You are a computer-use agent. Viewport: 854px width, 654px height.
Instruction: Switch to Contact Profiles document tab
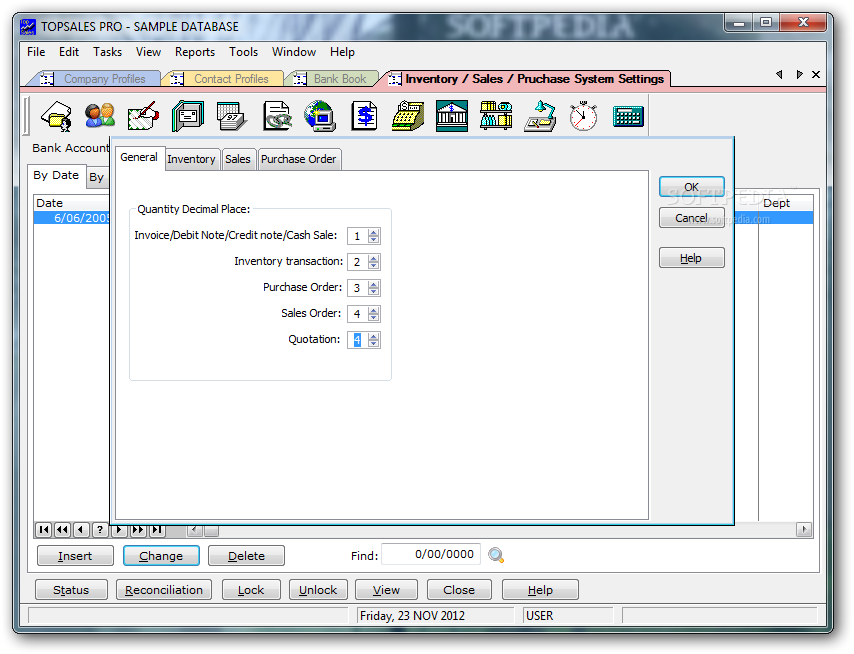click(231, 79)
